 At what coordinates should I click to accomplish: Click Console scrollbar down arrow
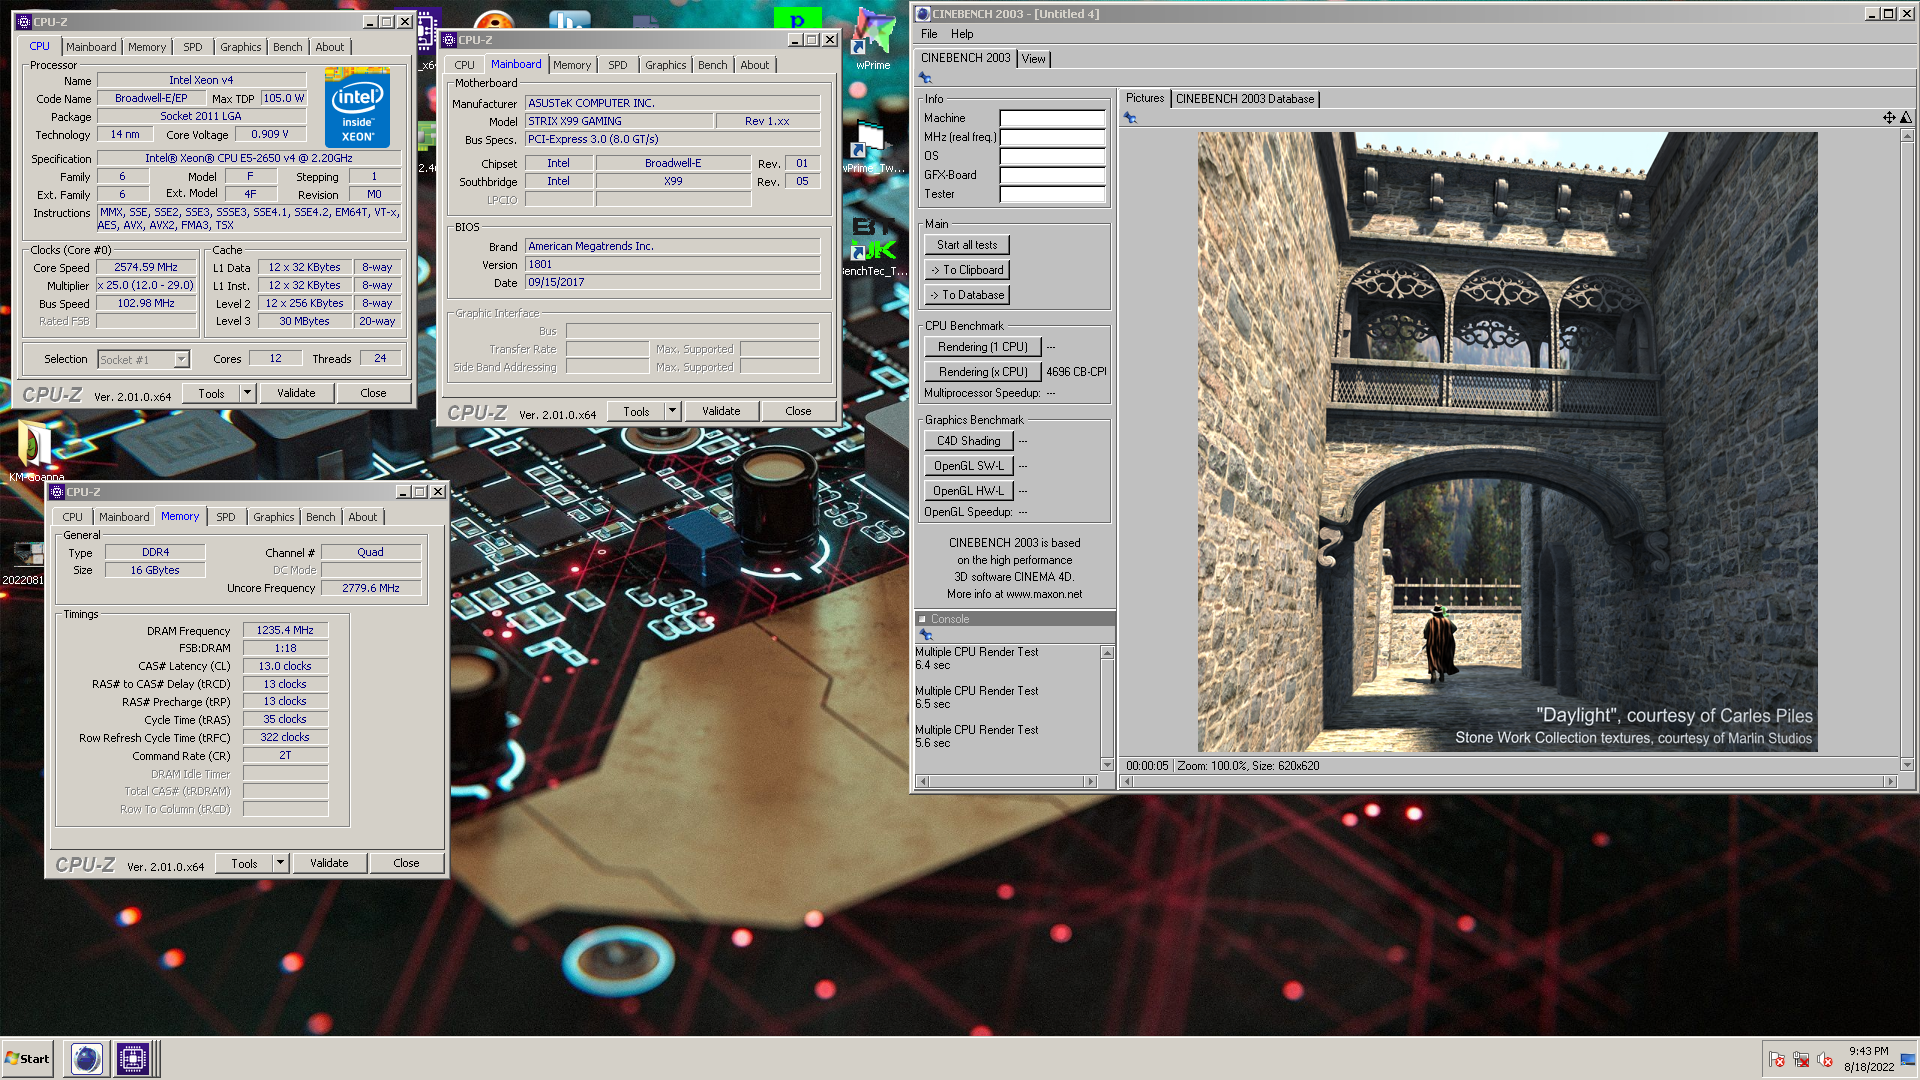tap(1107, 765)
